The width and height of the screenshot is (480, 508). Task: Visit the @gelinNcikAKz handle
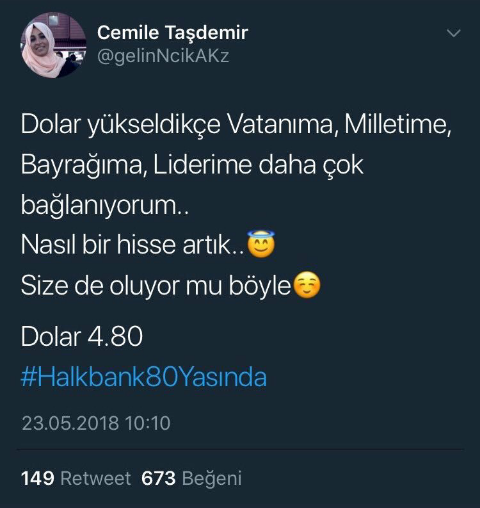[x=163, y=56]
